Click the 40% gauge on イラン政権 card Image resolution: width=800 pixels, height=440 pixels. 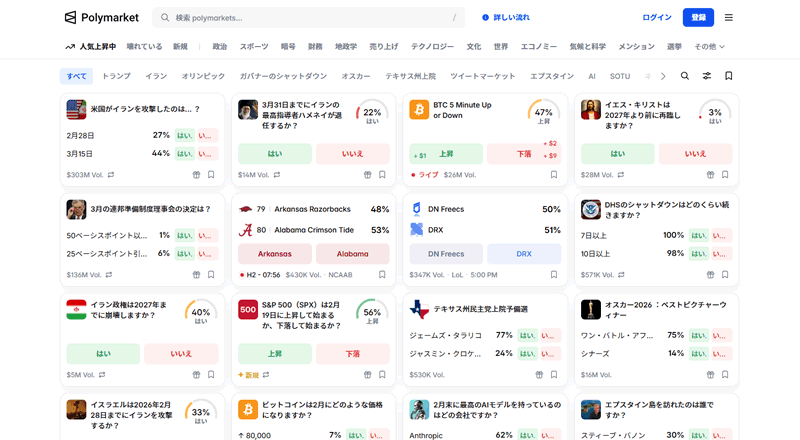[201, 312]
